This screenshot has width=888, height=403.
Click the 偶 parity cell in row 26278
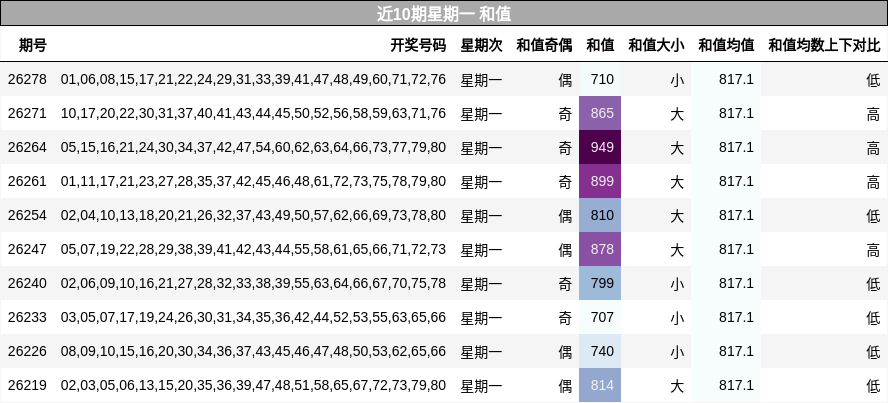[565, 80]
